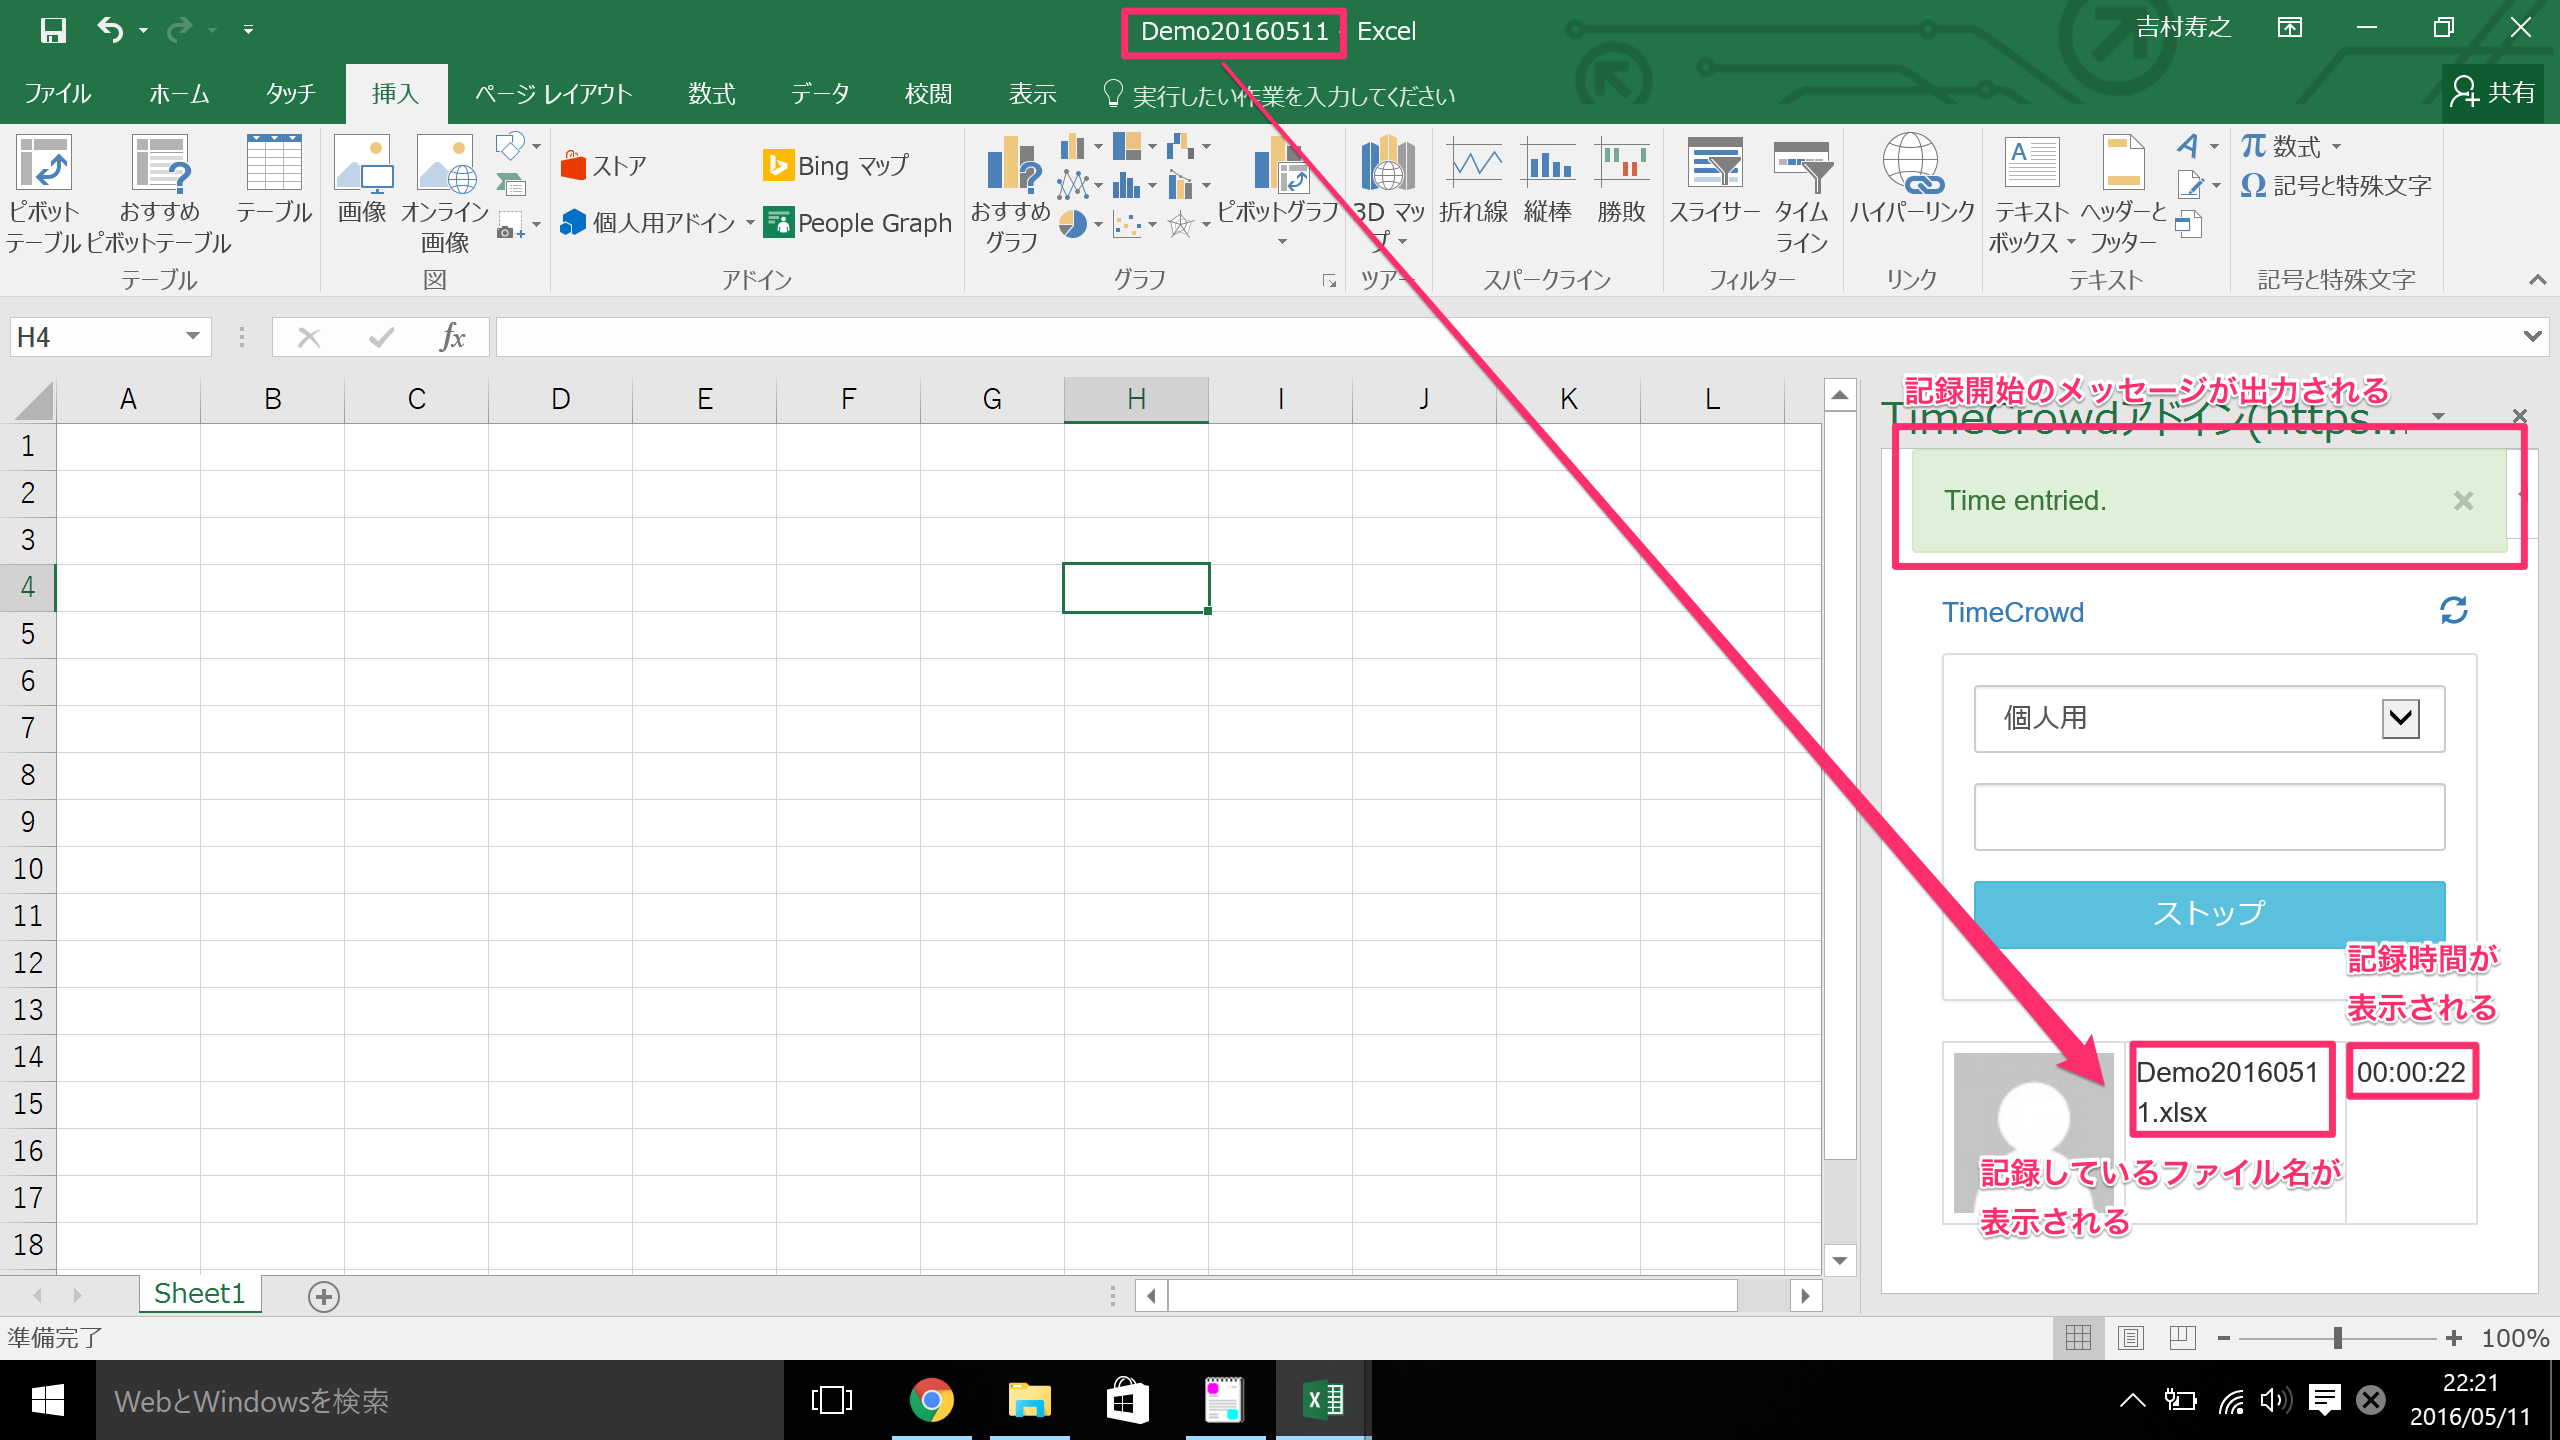Open the Office Store add-ins
The width and height of the screenshot is (2560, 1440).
point(604,165)
